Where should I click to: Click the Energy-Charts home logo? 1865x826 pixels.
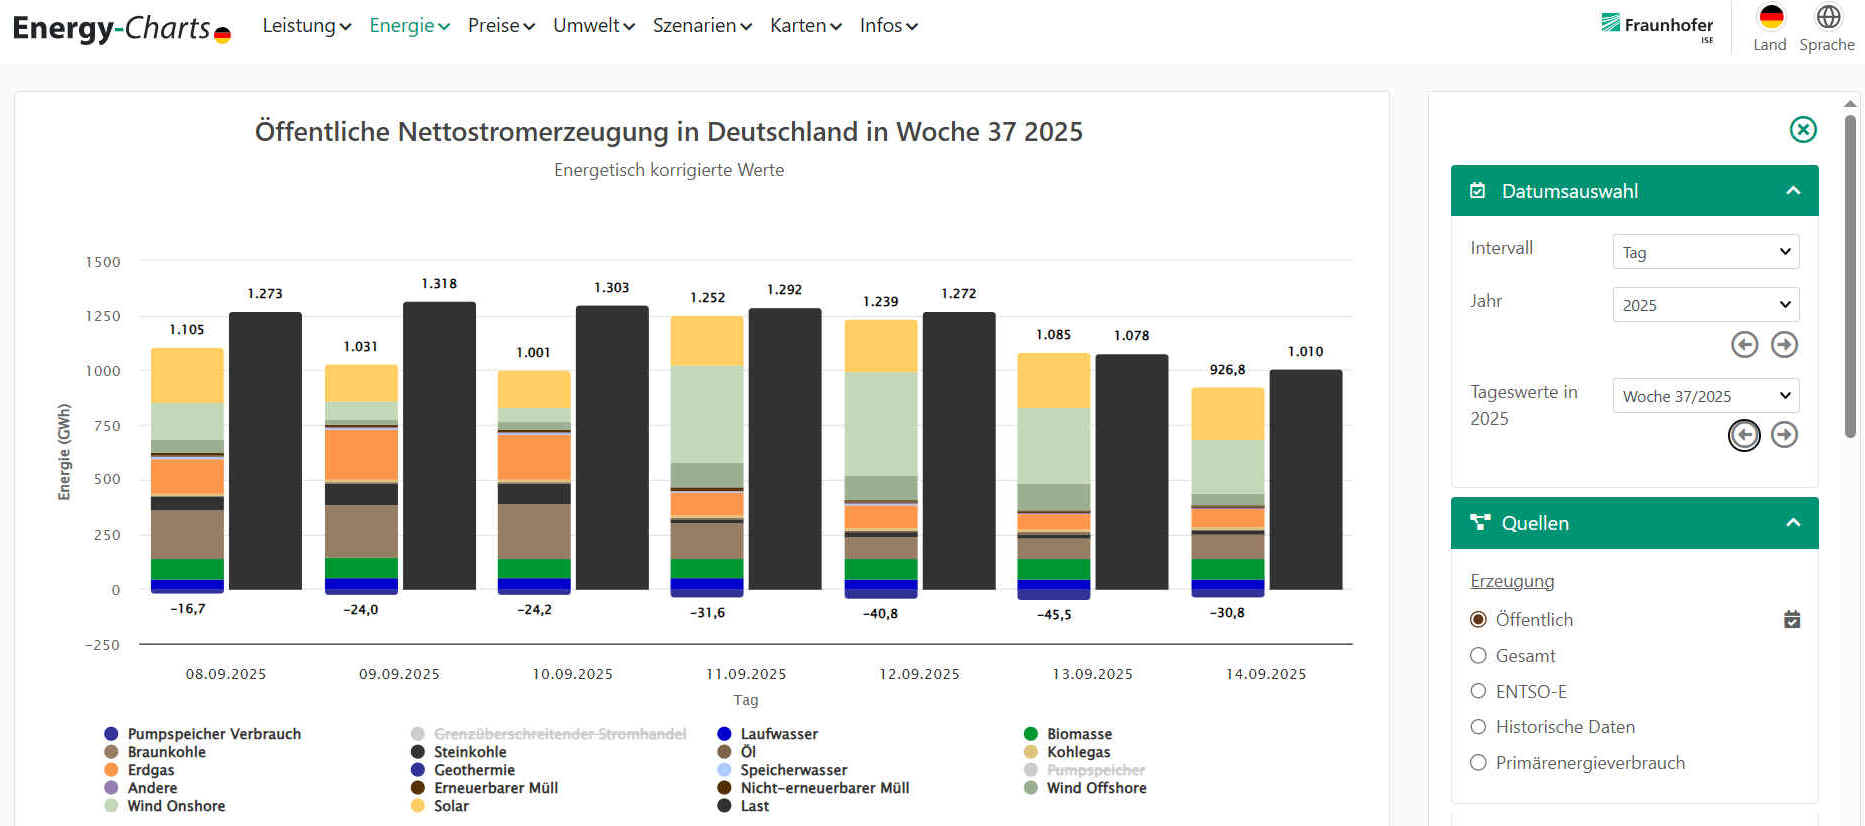pyautogui.click(x=121, y=28)
